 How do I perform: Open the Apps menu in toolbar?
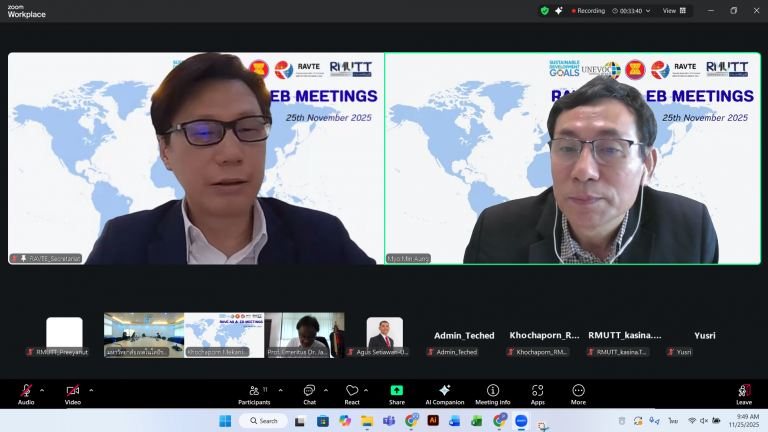(538, 393)
